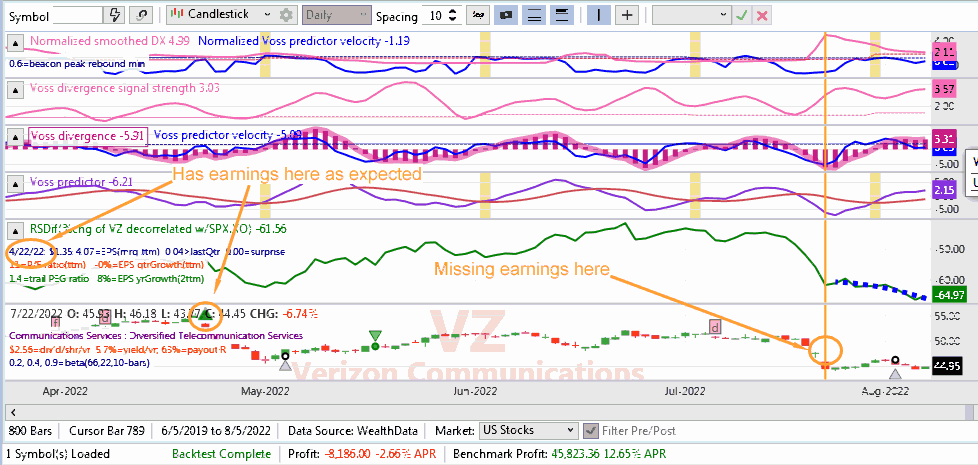The image size is (978, 465).
Task: Toggle the thick-top-bar lines toolbar button
Action: (561, 14)
